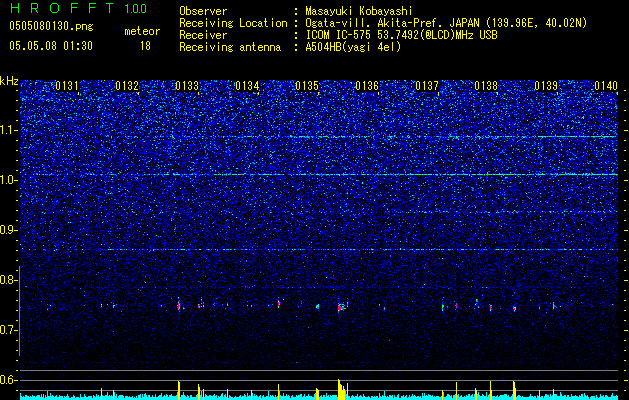The height and width of the screenshot is (400, 629).
Task: Click the meteor count value 18
Action: pos(145,46)
